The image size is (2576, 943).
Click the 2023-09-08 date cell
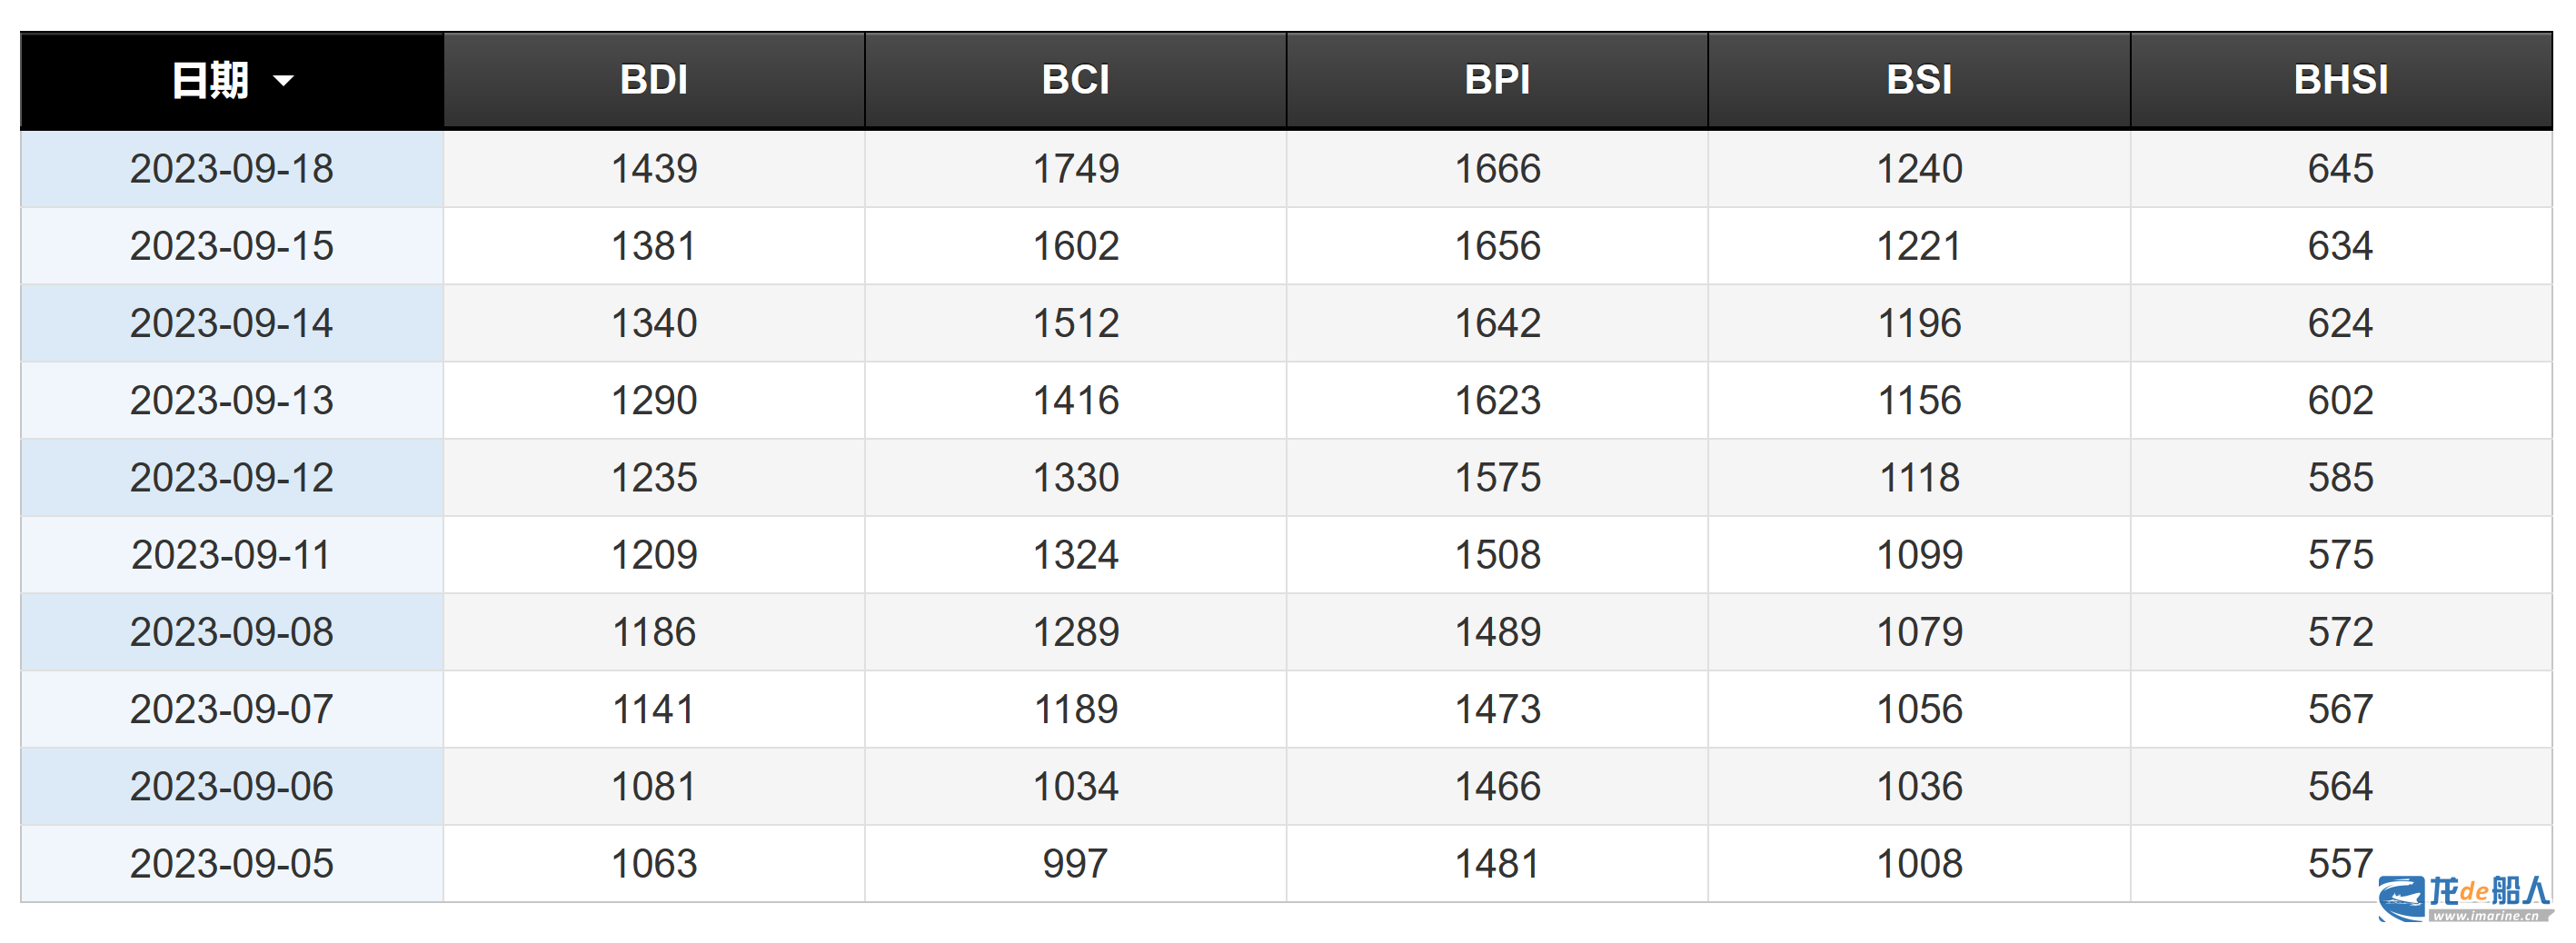232,632
